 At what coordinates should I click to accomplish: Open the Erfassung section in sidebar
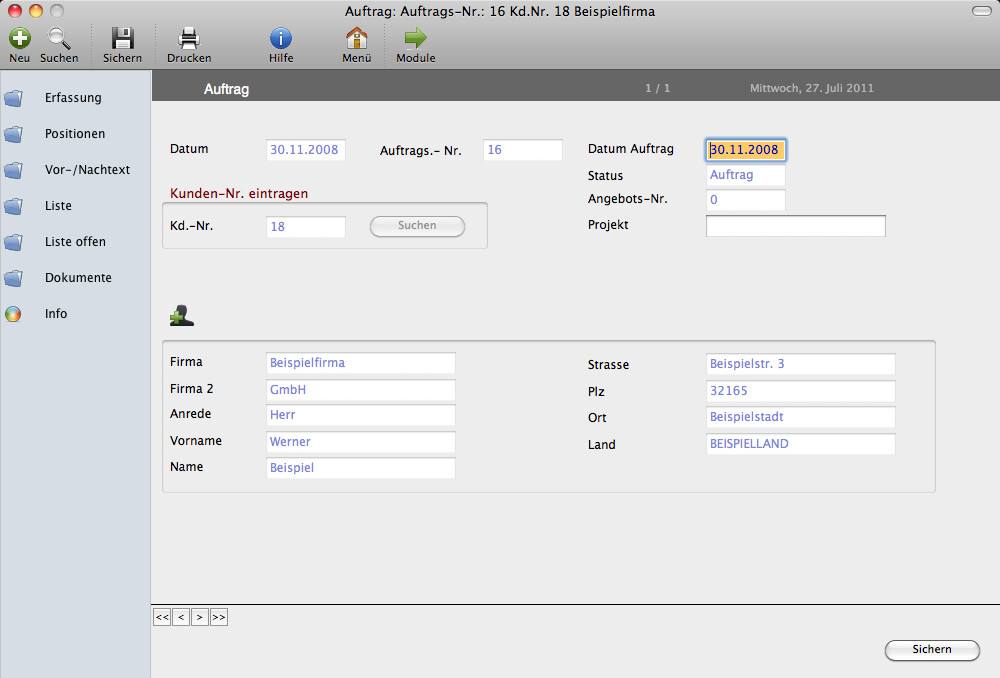point(73,98)
